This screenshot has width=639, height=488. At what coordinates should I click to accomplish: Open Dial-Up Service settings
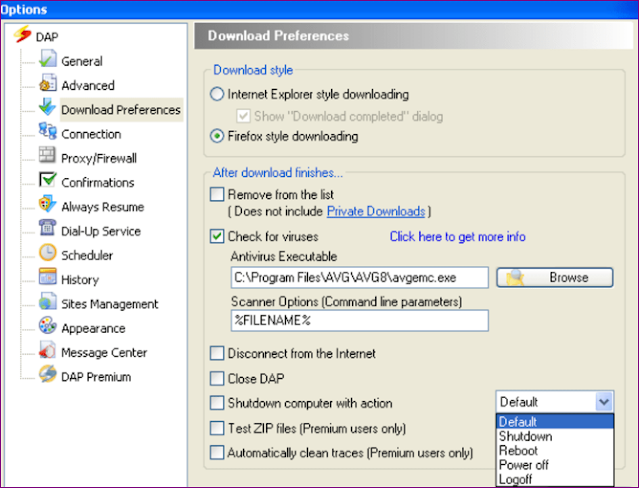101,231
